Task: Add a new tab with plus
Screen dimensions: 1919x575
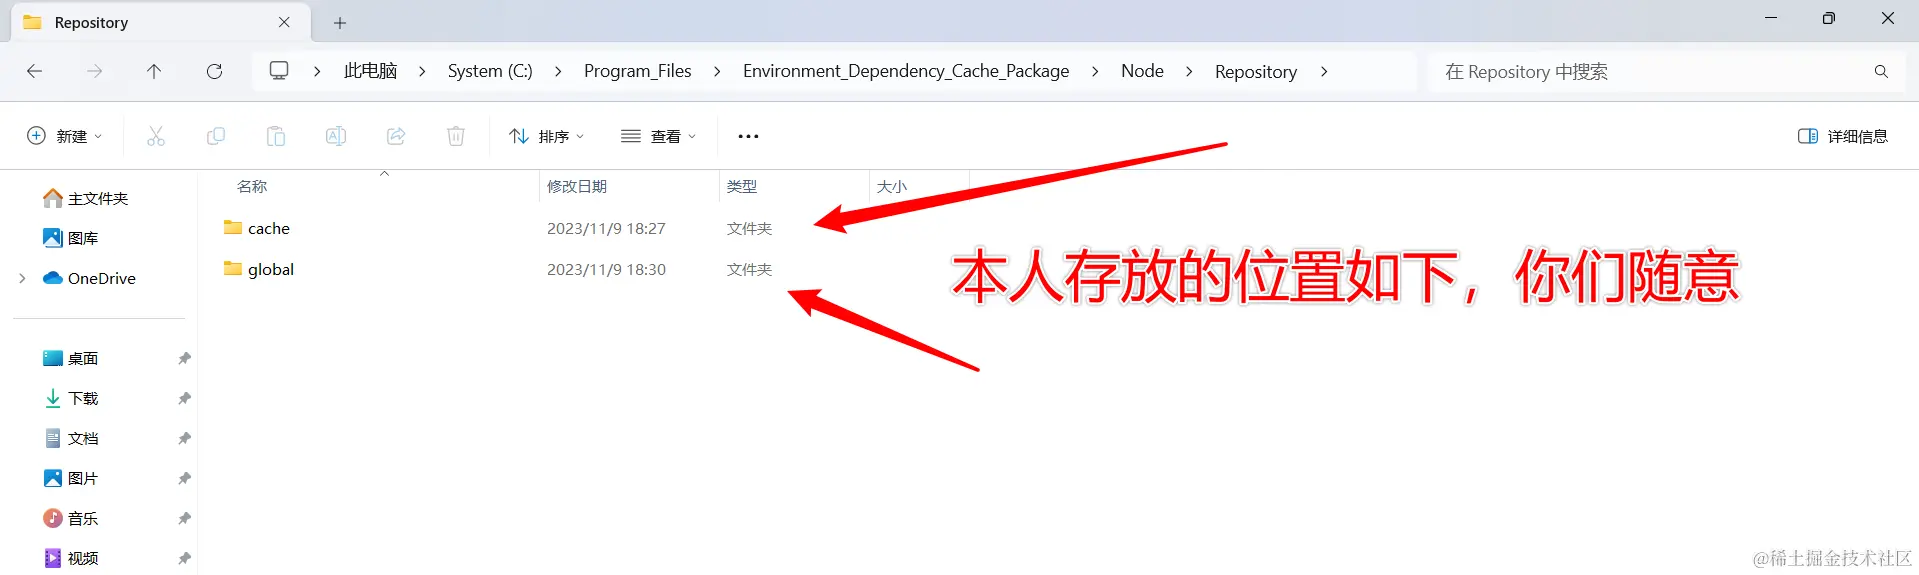Action: click(x=340, y=22)
